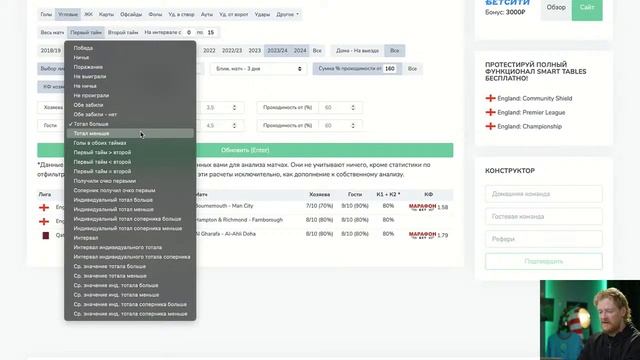The width and height of the screenshot is (640, 360).
Task: Focus the Гостевая команда input
Action: point(544,216)
